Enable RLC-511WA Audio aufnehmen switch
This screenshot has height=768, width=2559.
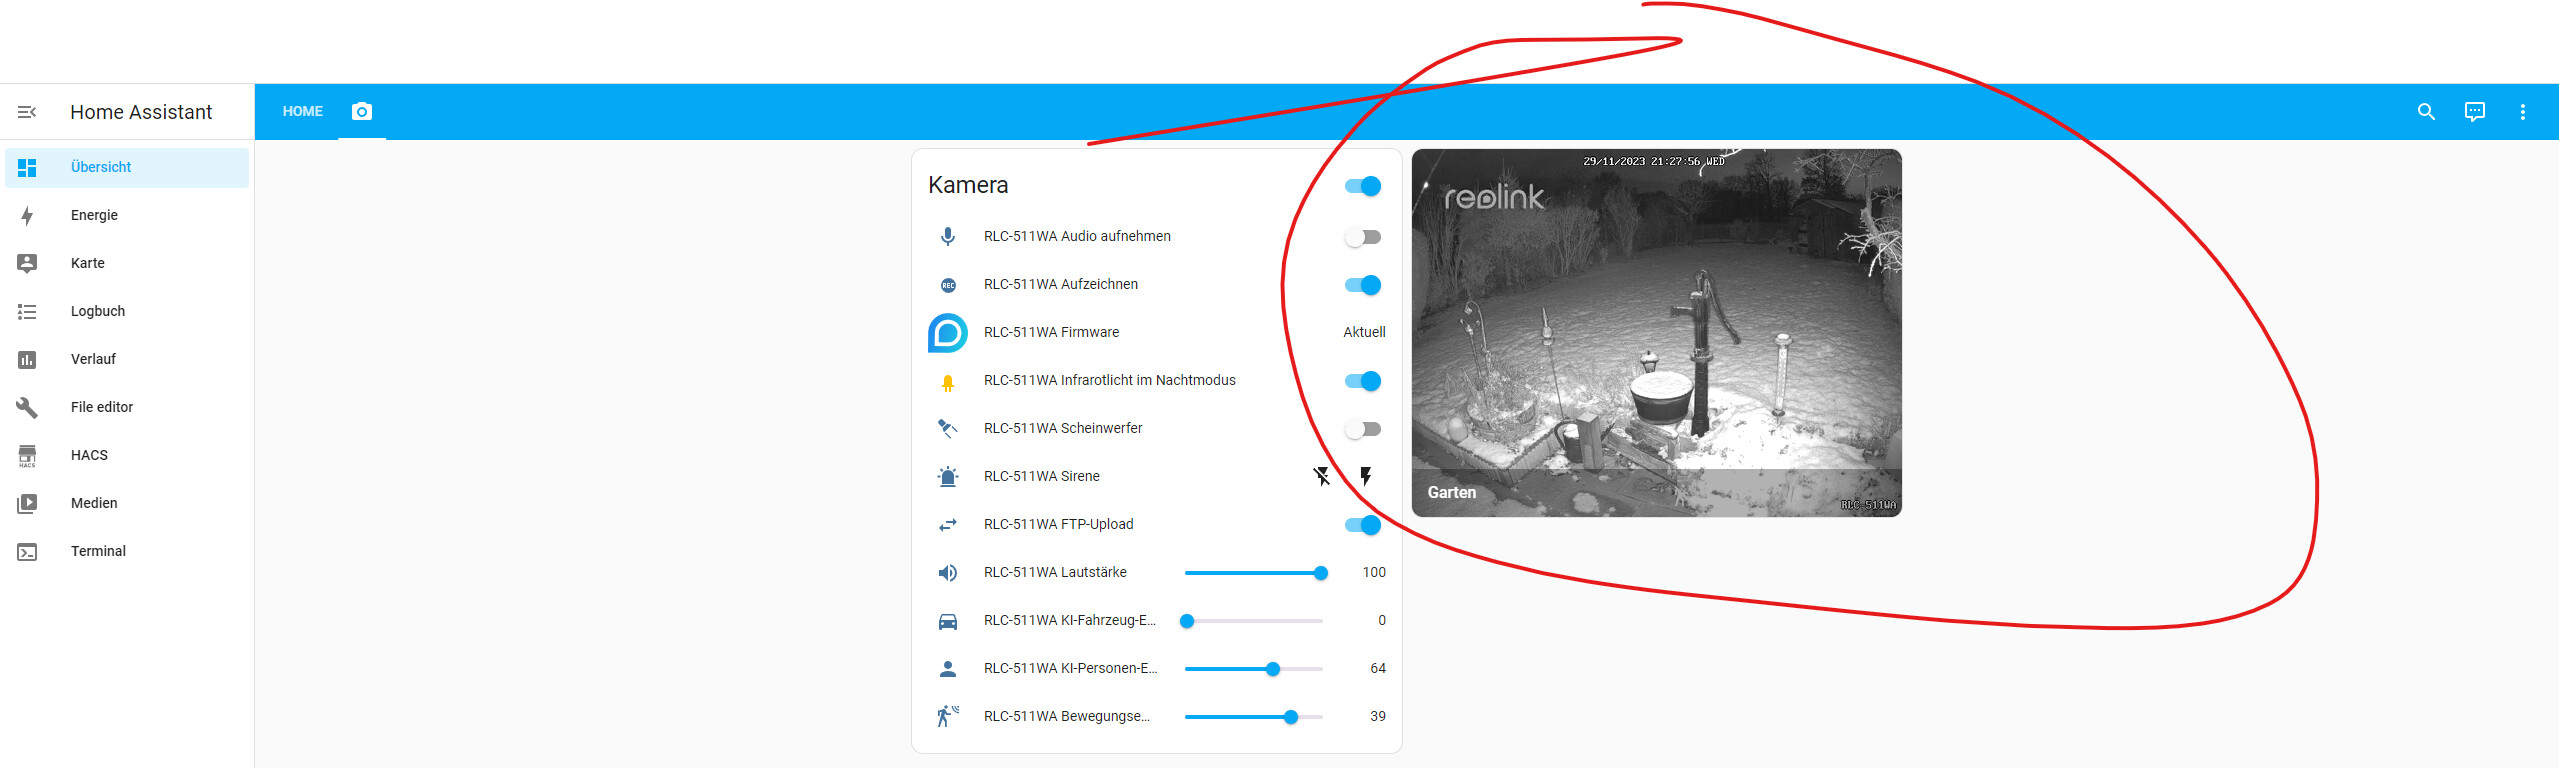click(1363, 237)
